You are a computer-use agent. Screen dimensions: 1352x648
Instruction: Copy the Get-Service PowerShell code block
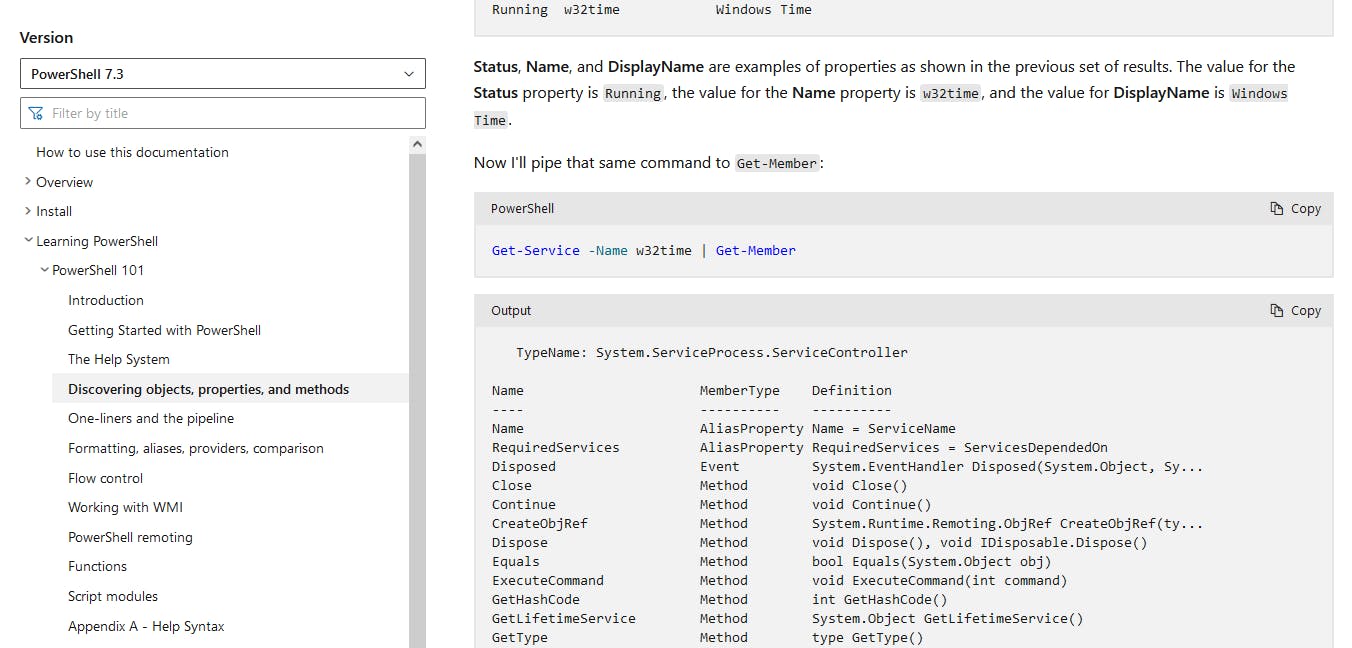[x=1295, y=209]
